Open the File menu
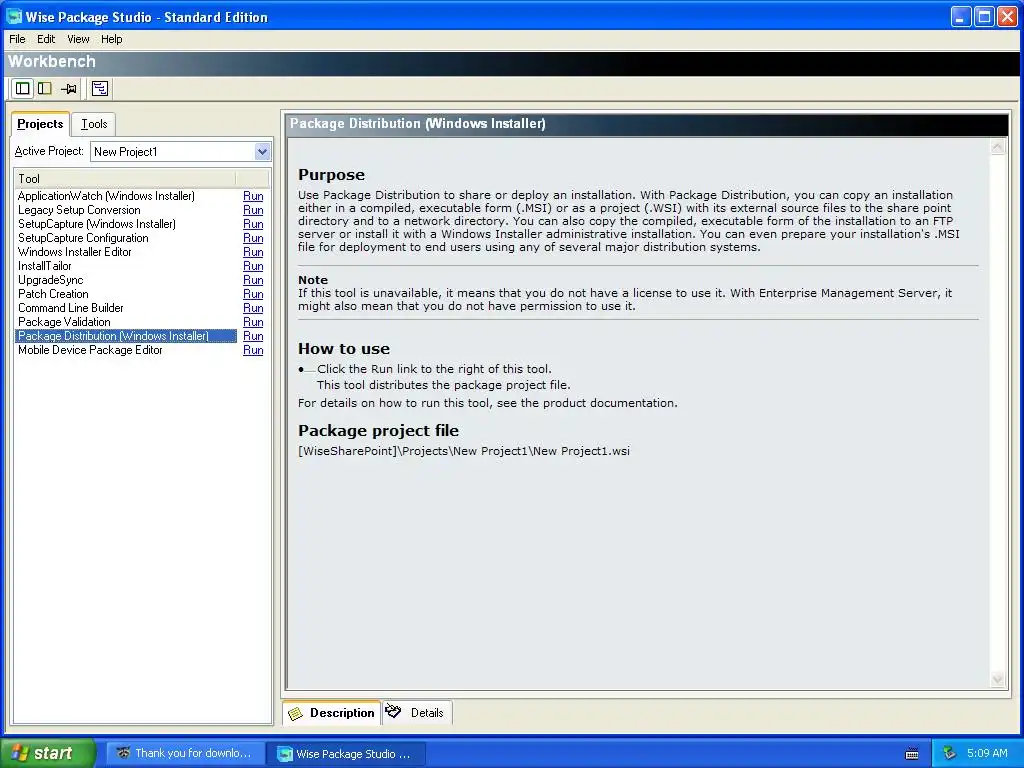1024x768 pixels. pos(17,39)
